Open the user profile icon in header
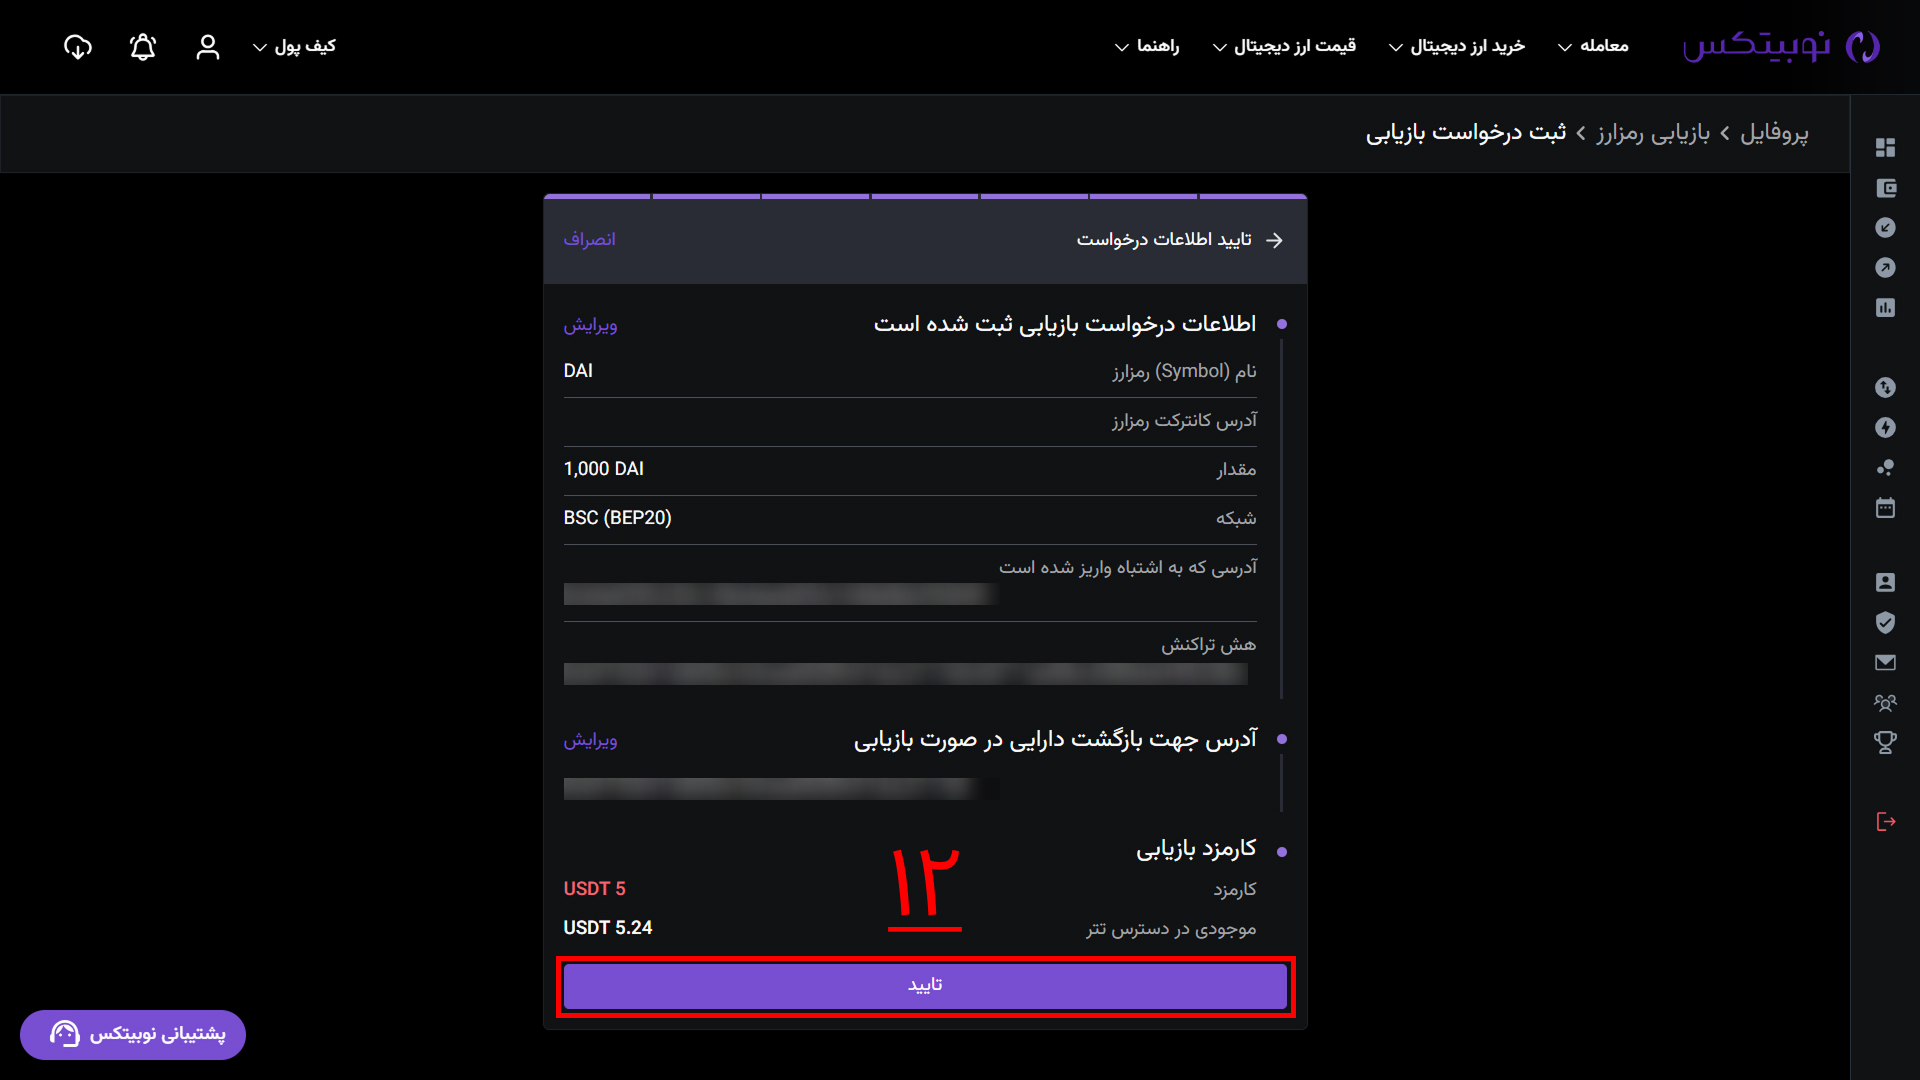Image resolution: width=1920 pixels, height=1080 pixels. [x=208, y=47]
